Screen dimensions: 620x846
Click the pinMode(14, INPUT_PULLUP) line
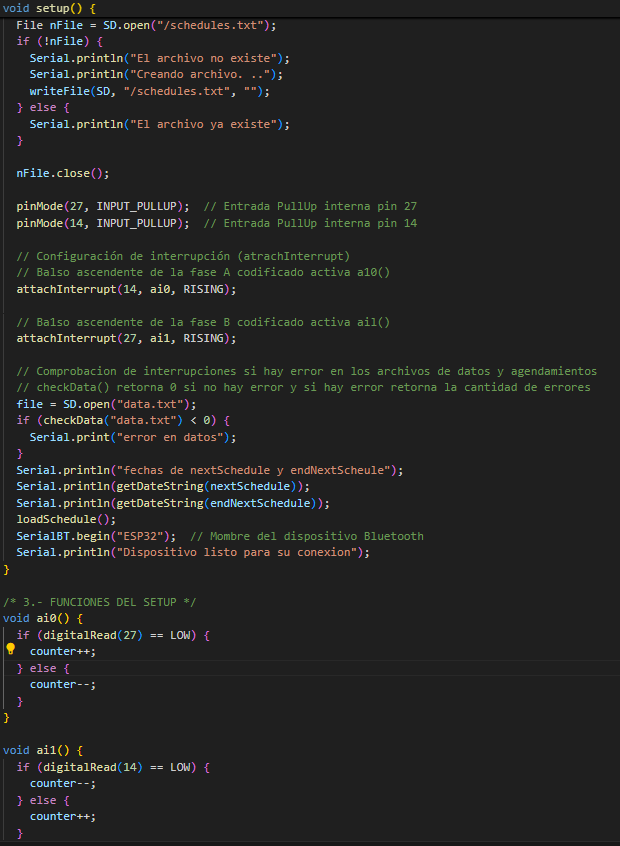(x=102, y=223)
